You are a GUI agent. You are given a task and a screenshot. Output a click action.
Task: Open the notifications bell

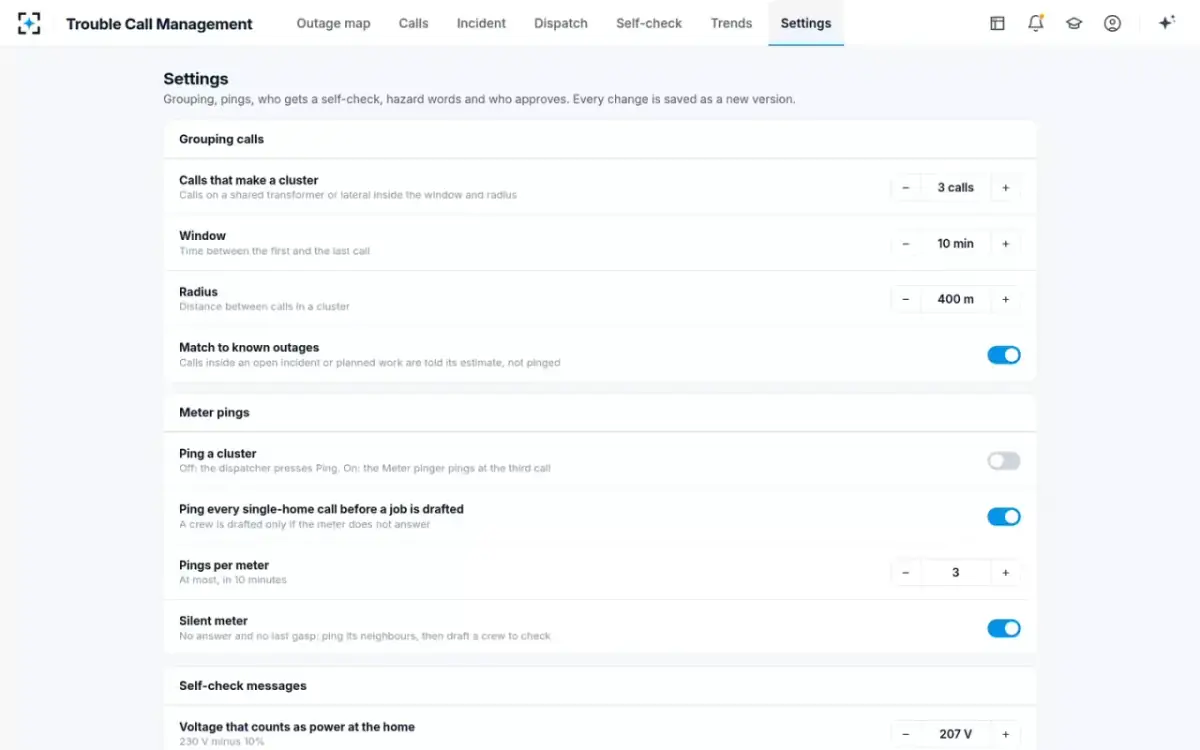click(x=1035, y=23)
